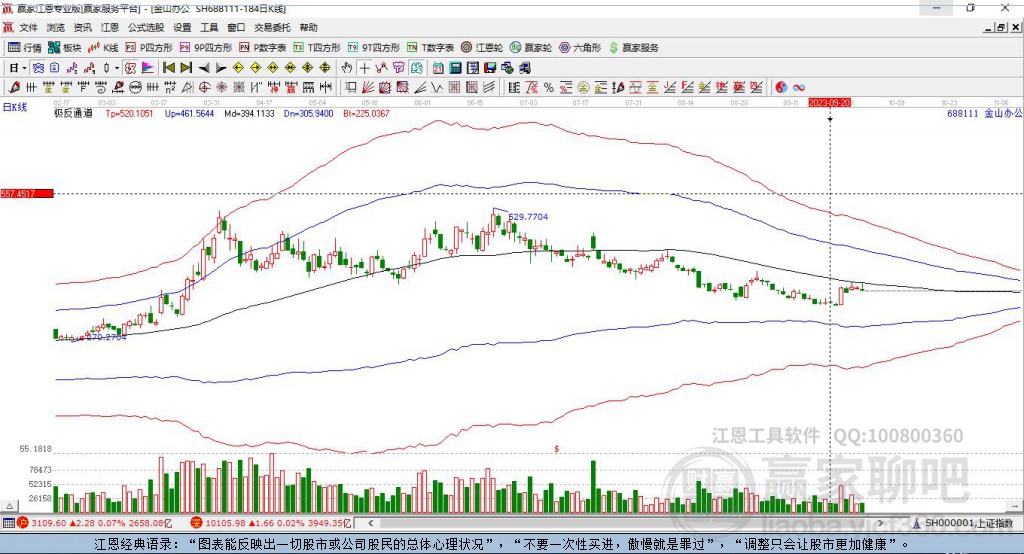Move chart left using the black left arrow

tap(204, 68)
